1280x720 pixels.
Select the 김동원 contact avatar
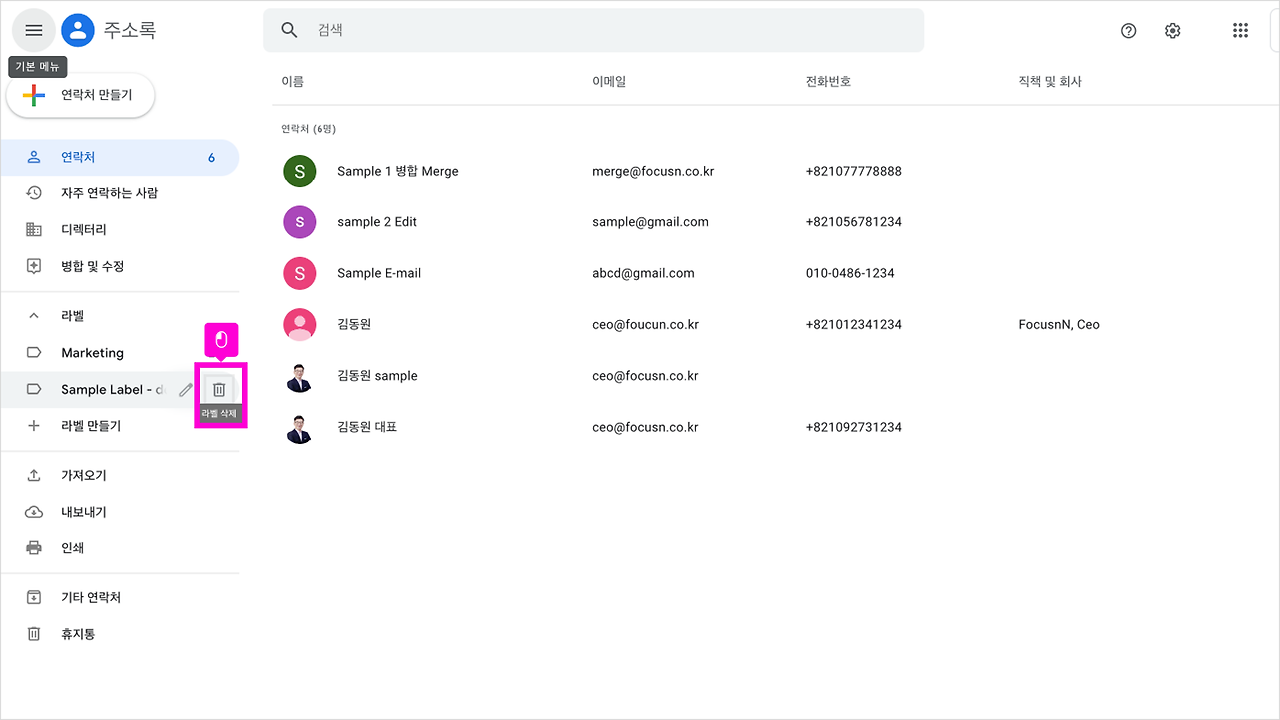299,324
